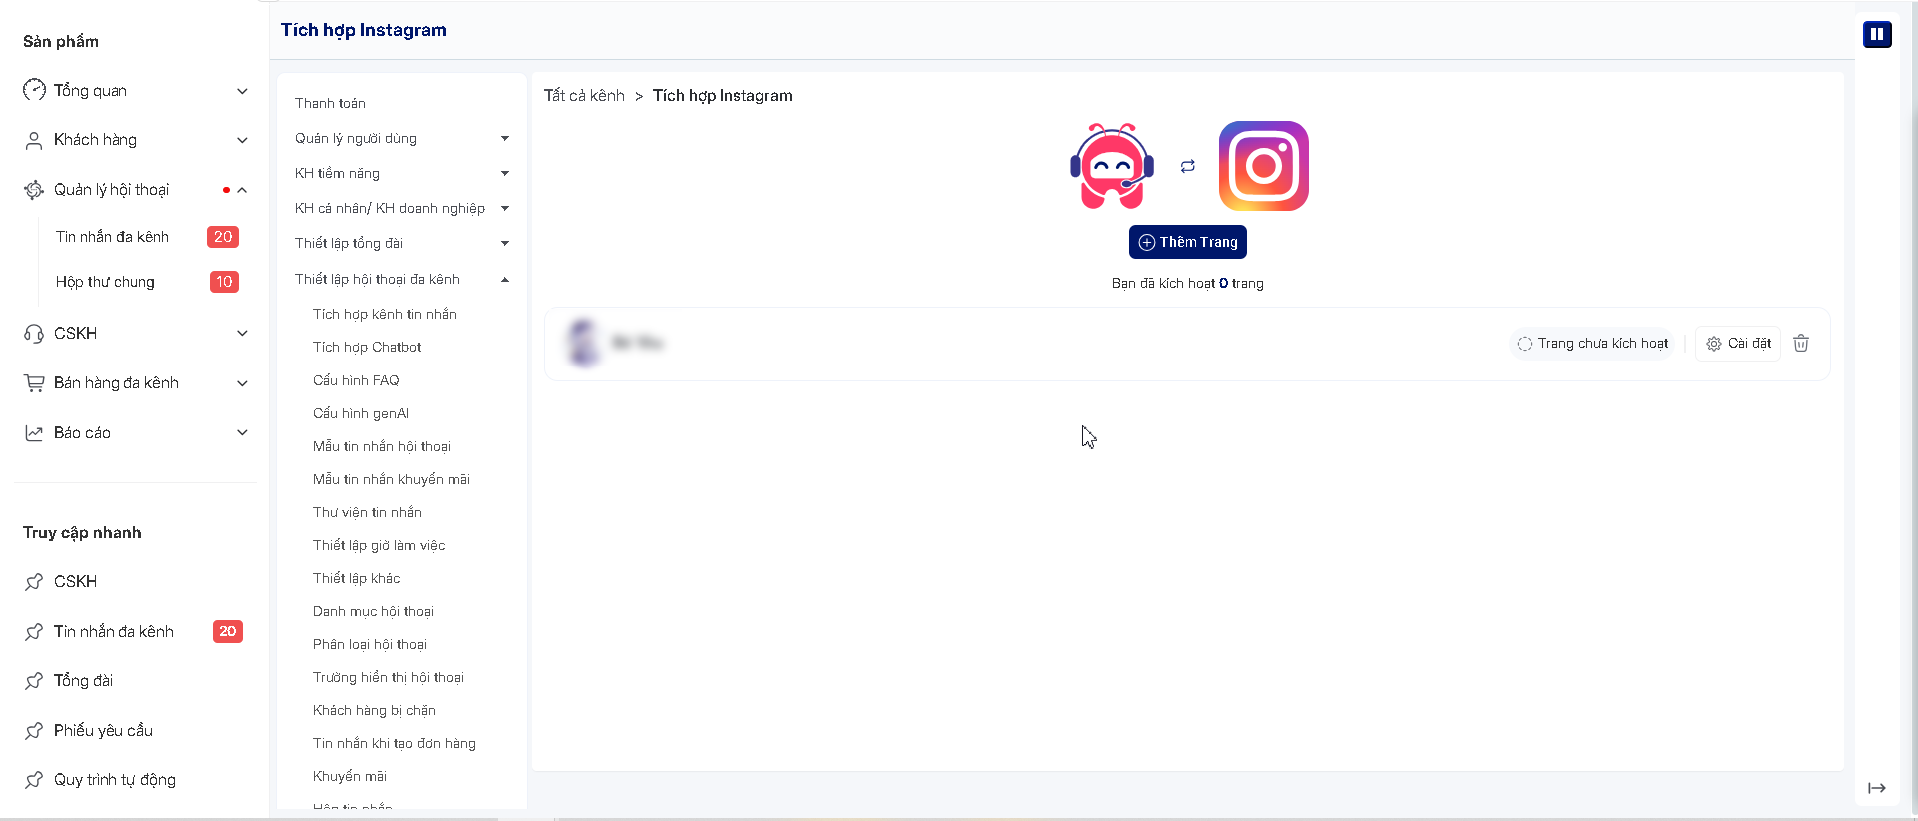Viewport: 1918px width, 821px height.
Task: Click the blue pause icon at top right
Action: (x=1877, y=35)
